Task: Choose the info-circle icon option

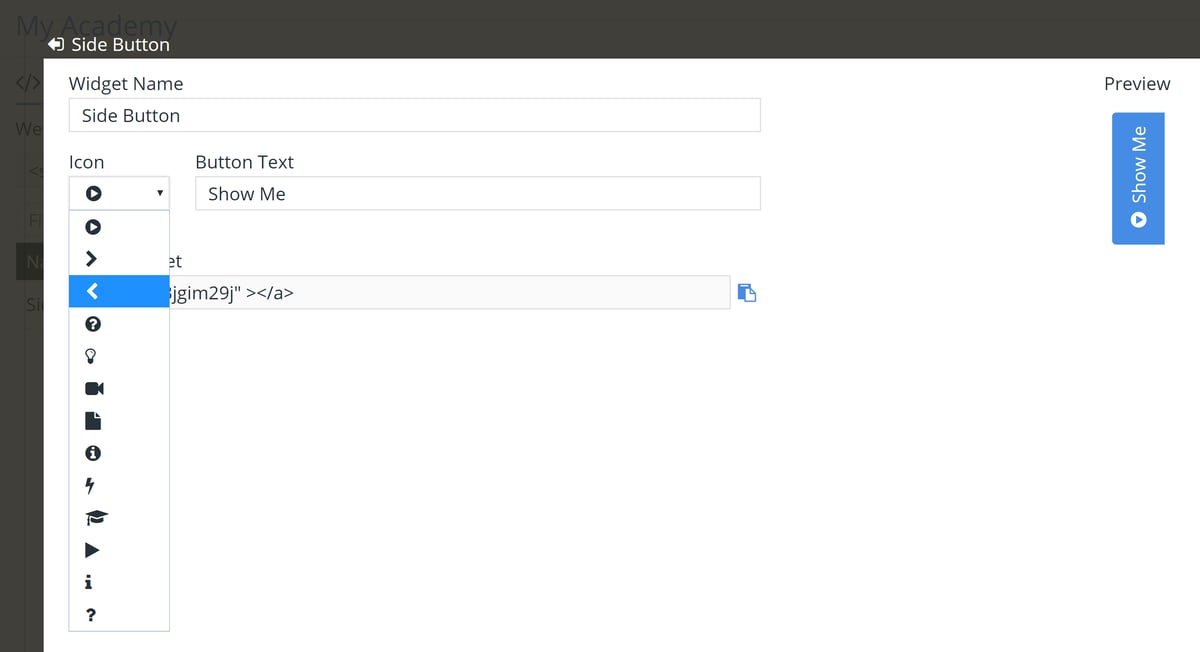Action: pyautogui.click(x=93, y=453)
